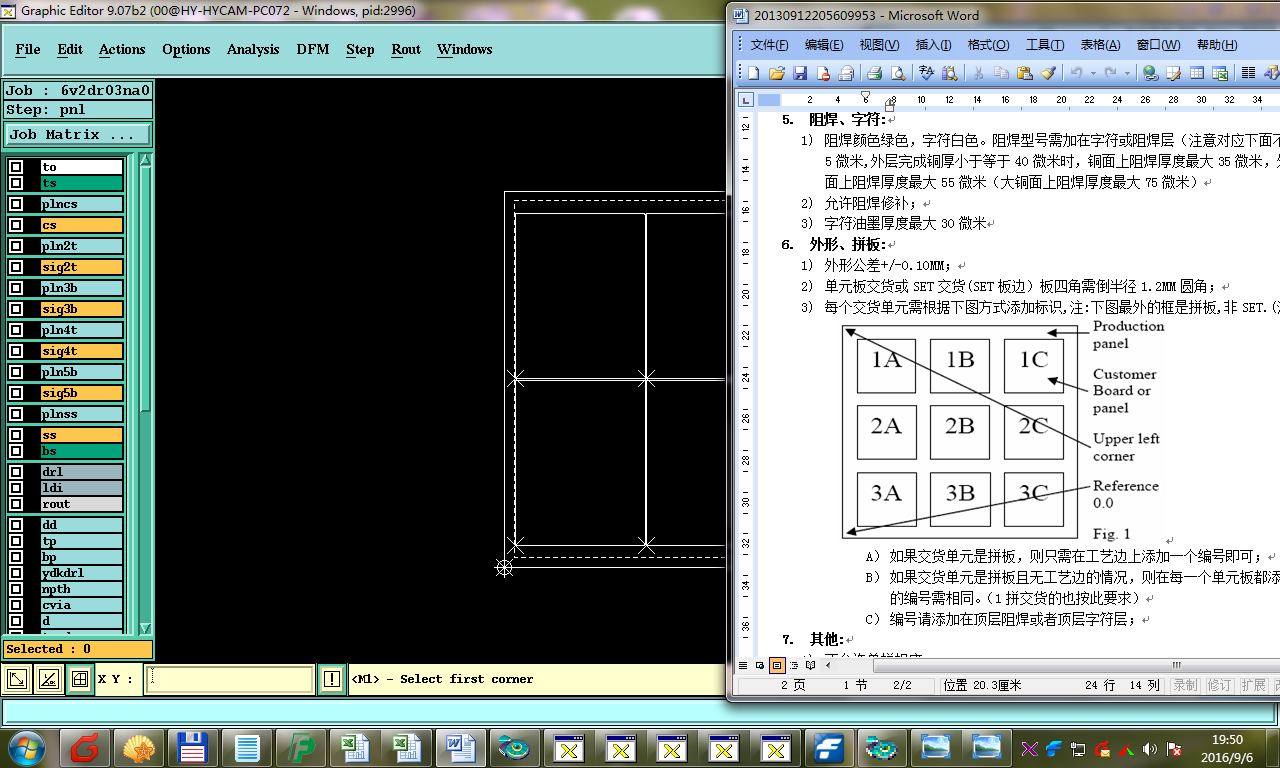Create a new Word document
Viewport: 1280px width, 768px height.
tap(752, 73)
